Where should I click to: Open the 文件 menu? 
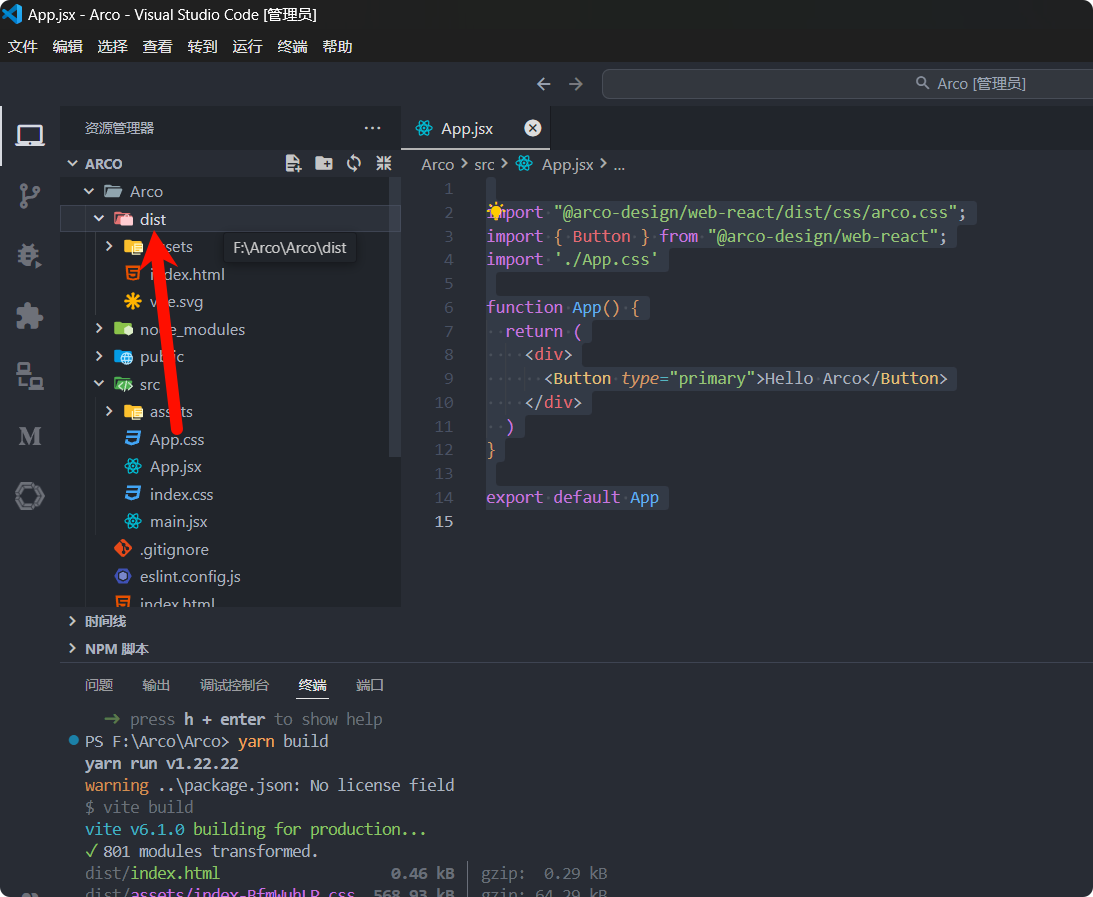[x=22, y=47]
